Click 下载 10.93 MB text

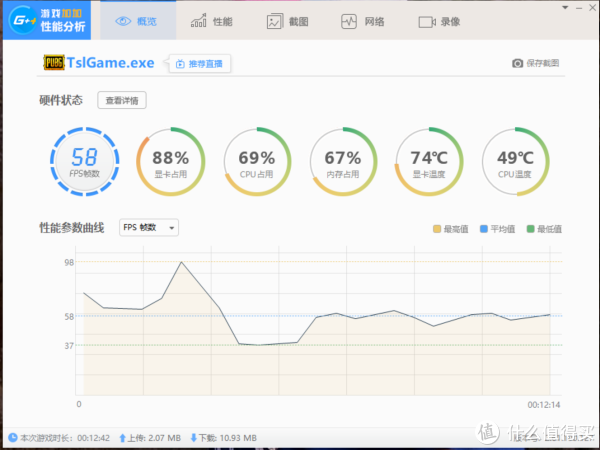coord(228,438)
